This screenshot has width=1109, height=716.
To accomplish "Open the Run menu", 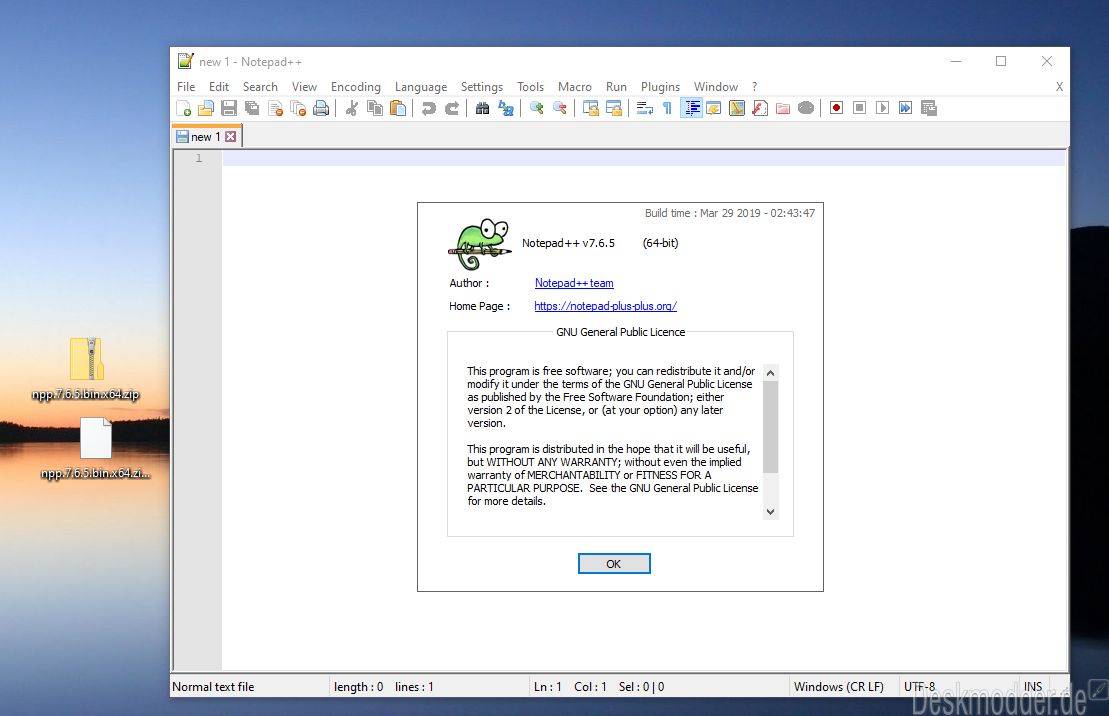I will pyautogui.click(x=616, y=86).
